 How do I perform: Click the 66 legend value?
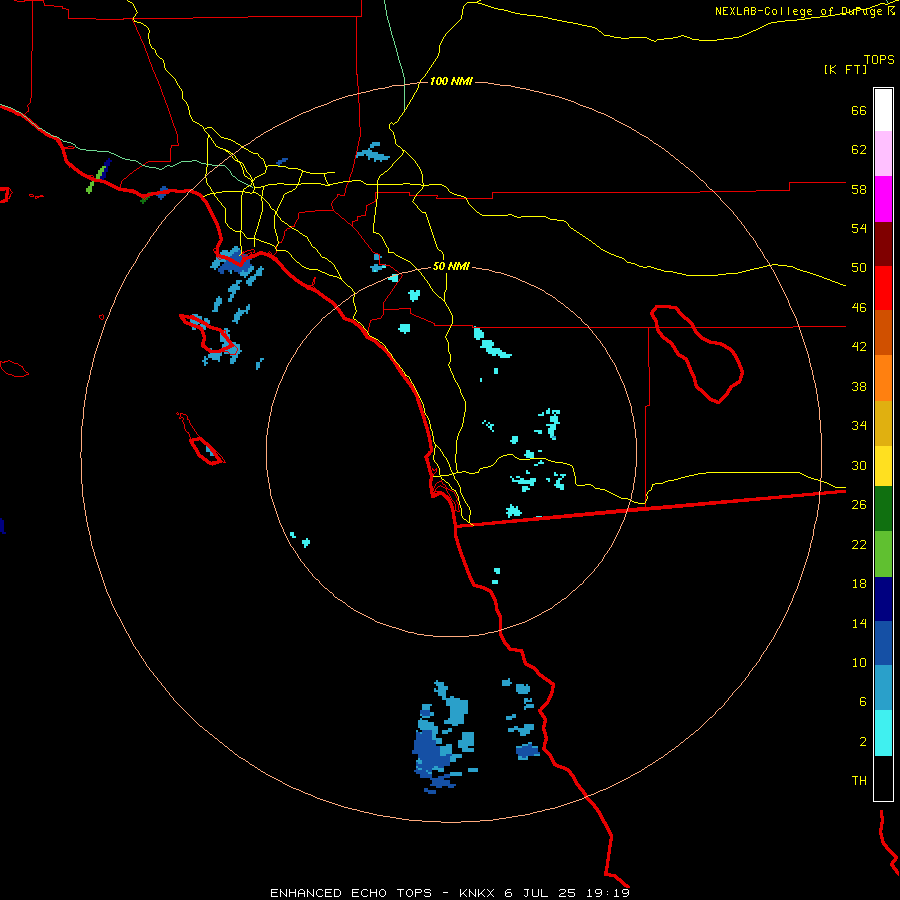pos(859,110)
